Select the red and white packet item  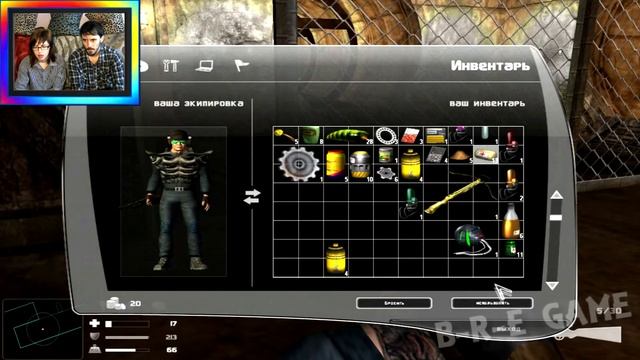coord(411,136)
